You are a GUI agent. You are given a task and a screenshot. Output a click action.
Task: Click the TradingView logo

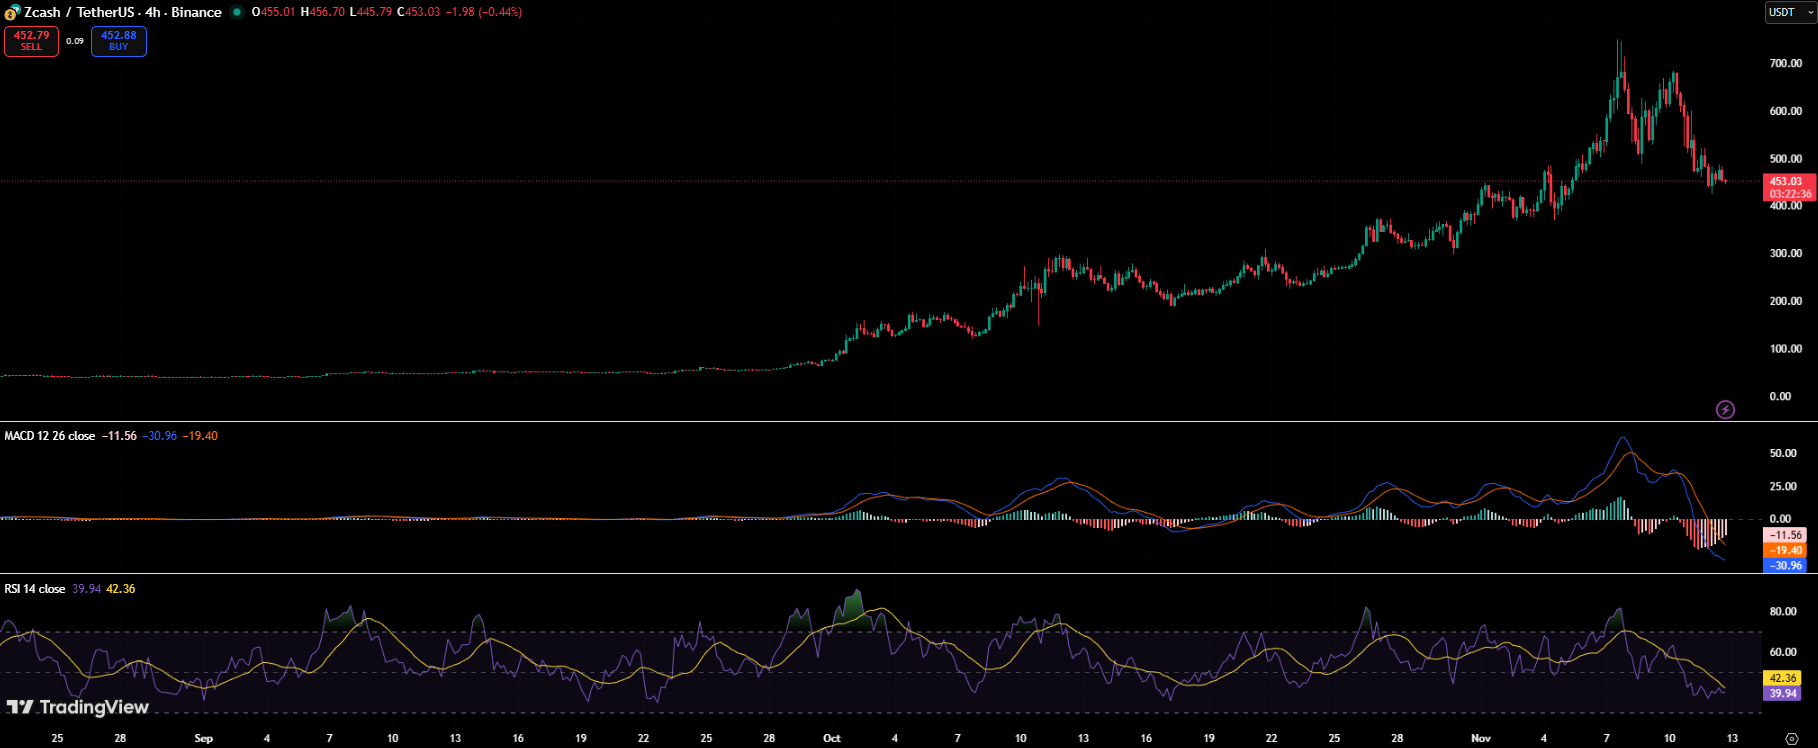pyautogui.click(x=78, y=707)
